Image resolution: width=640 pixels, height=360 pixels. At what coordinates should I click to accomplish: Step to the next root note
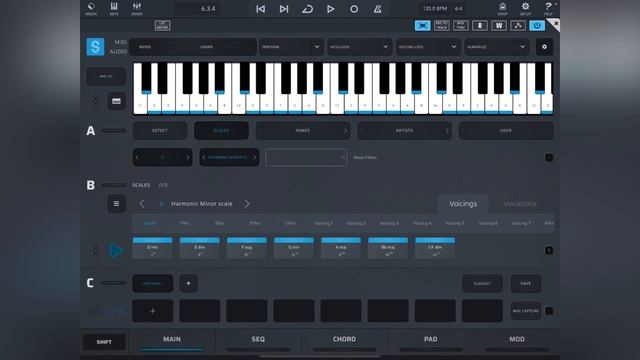(x=188, y=158)
